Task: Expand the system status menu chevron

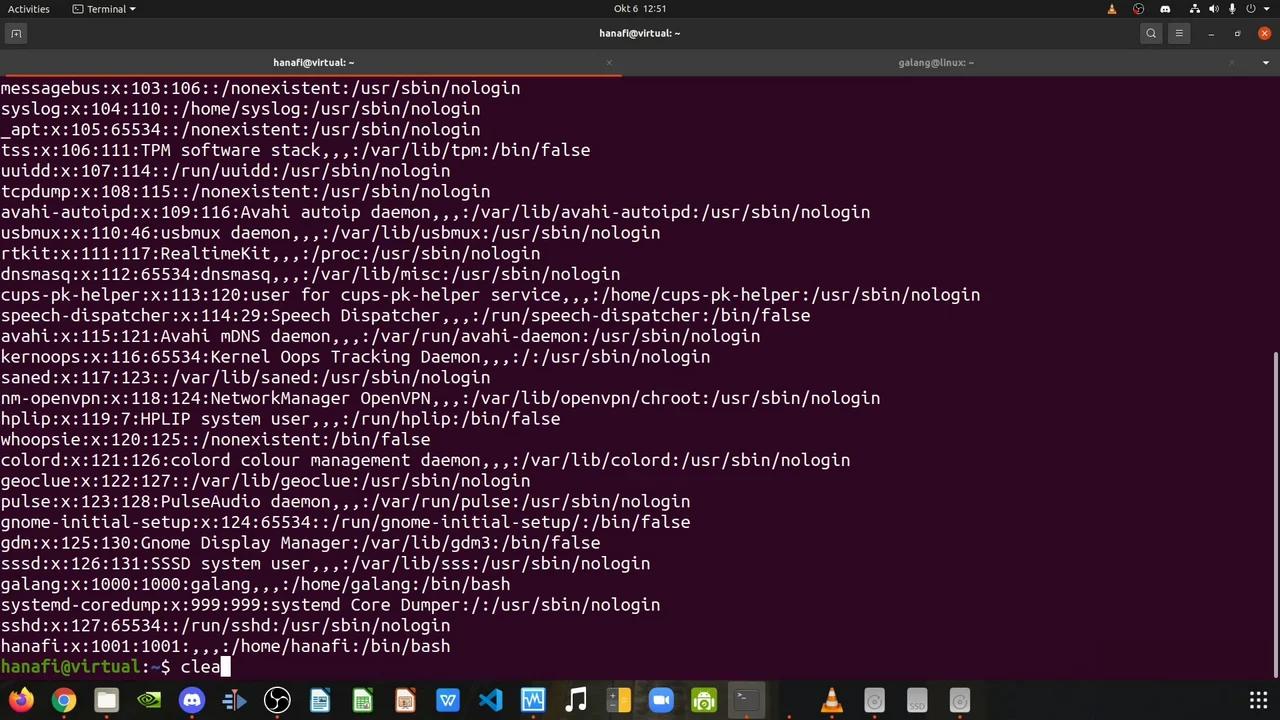Action: pos(1266,8)
